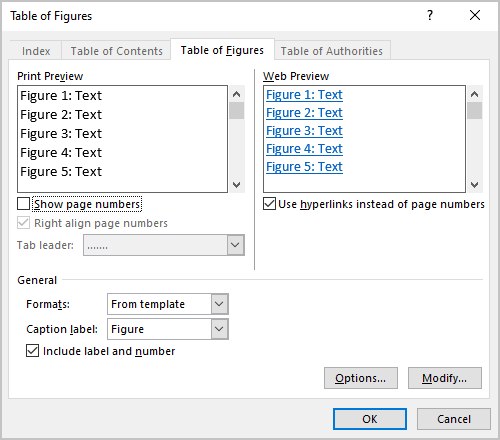
Task: Click Figure 3: Text link in Web Preview
Action: tap(304, 131)
